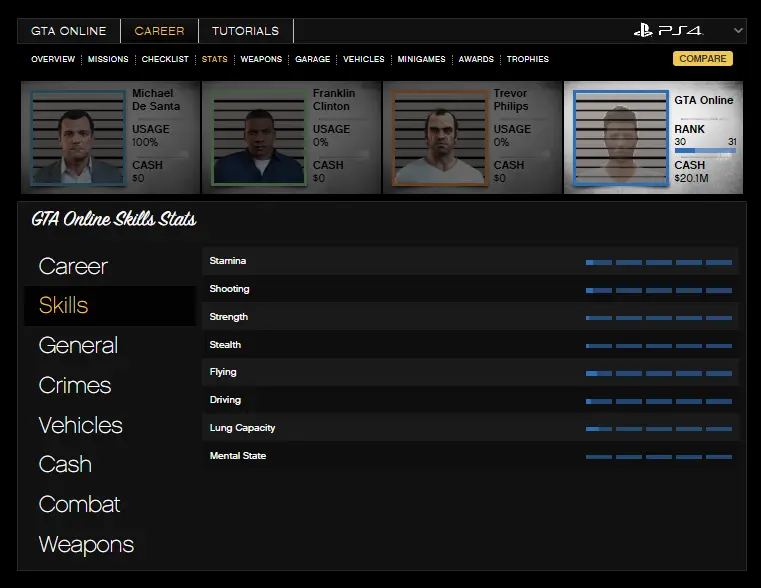Screen dimensions: 761x588
Task: Open the Combat stats category
Action: point(79,505)
